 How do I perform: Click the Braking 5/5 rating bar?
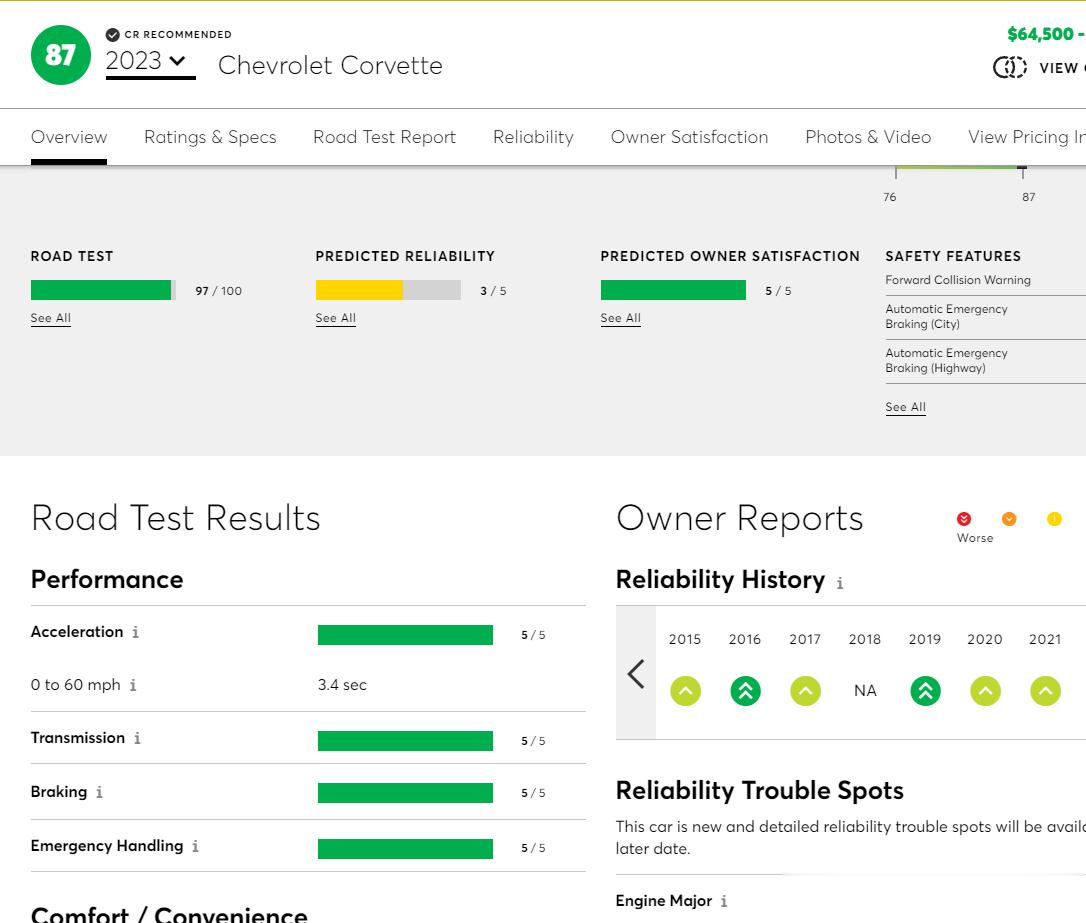tap(405, 793)
